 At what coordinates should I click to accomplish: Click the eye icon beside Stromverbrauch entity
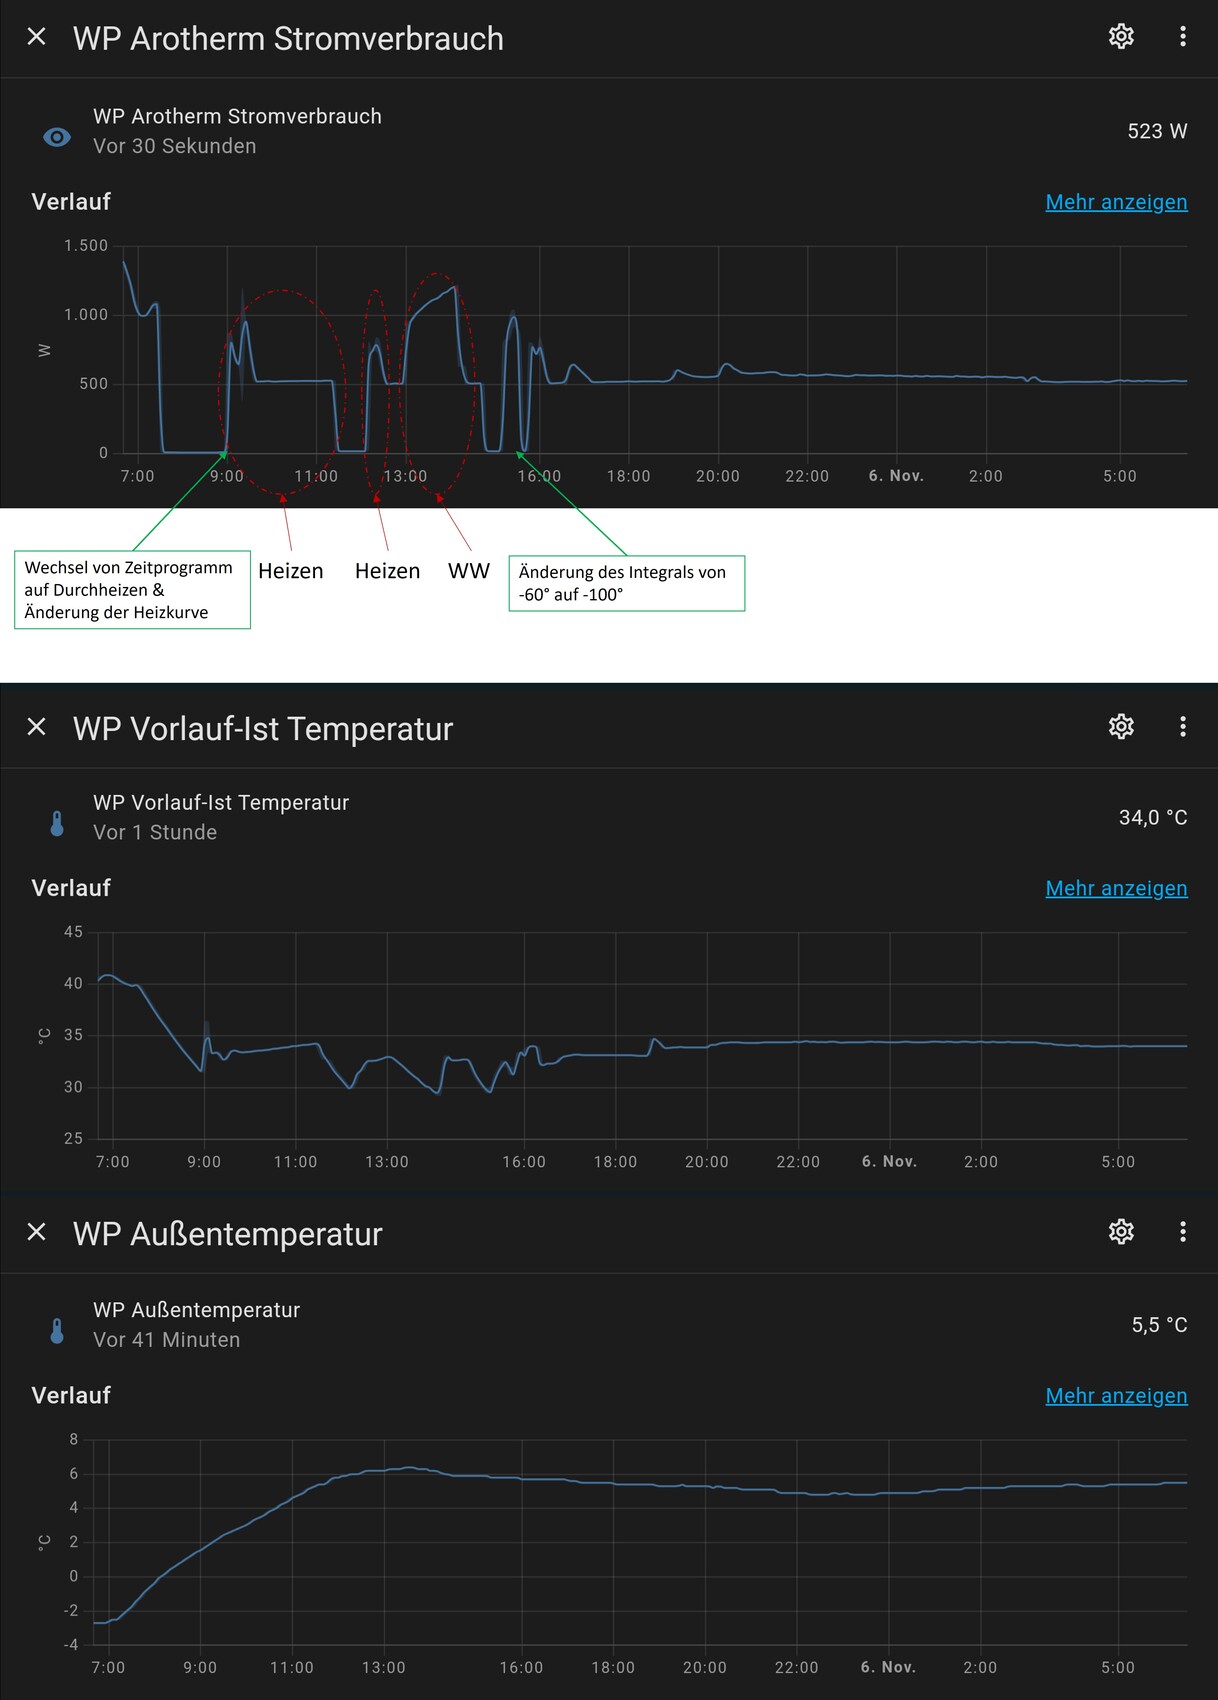[57, 137]
